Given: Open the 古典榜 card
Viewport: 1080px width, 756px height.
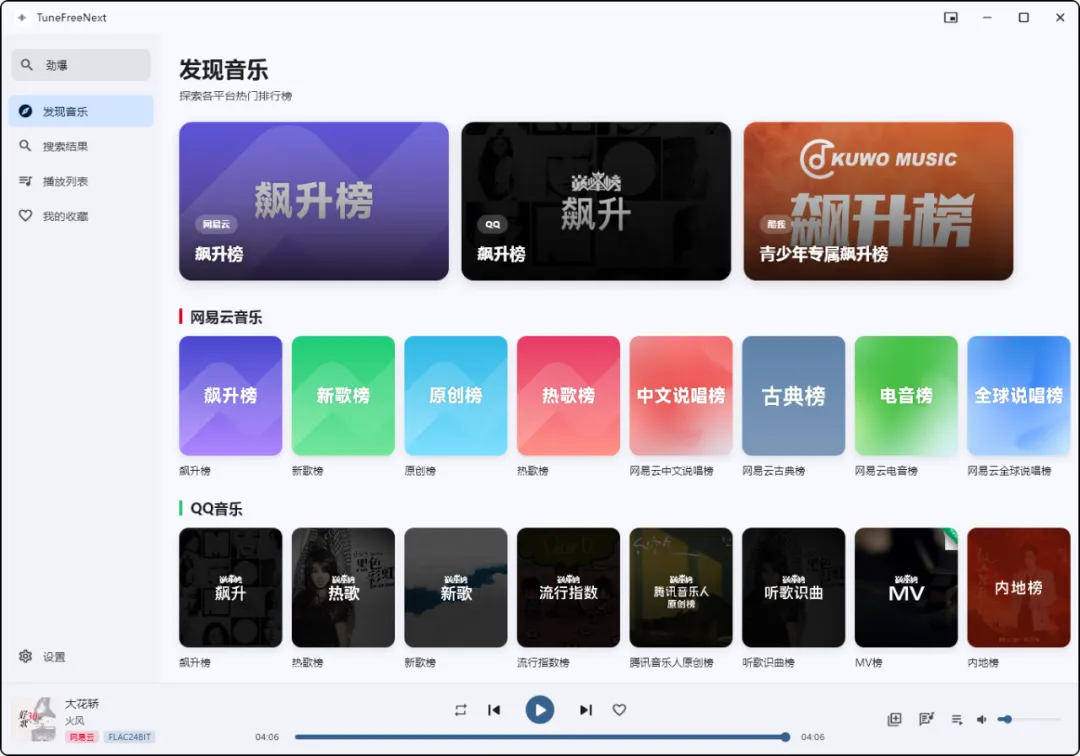Looking at the screenshot, I should [793, 396].
